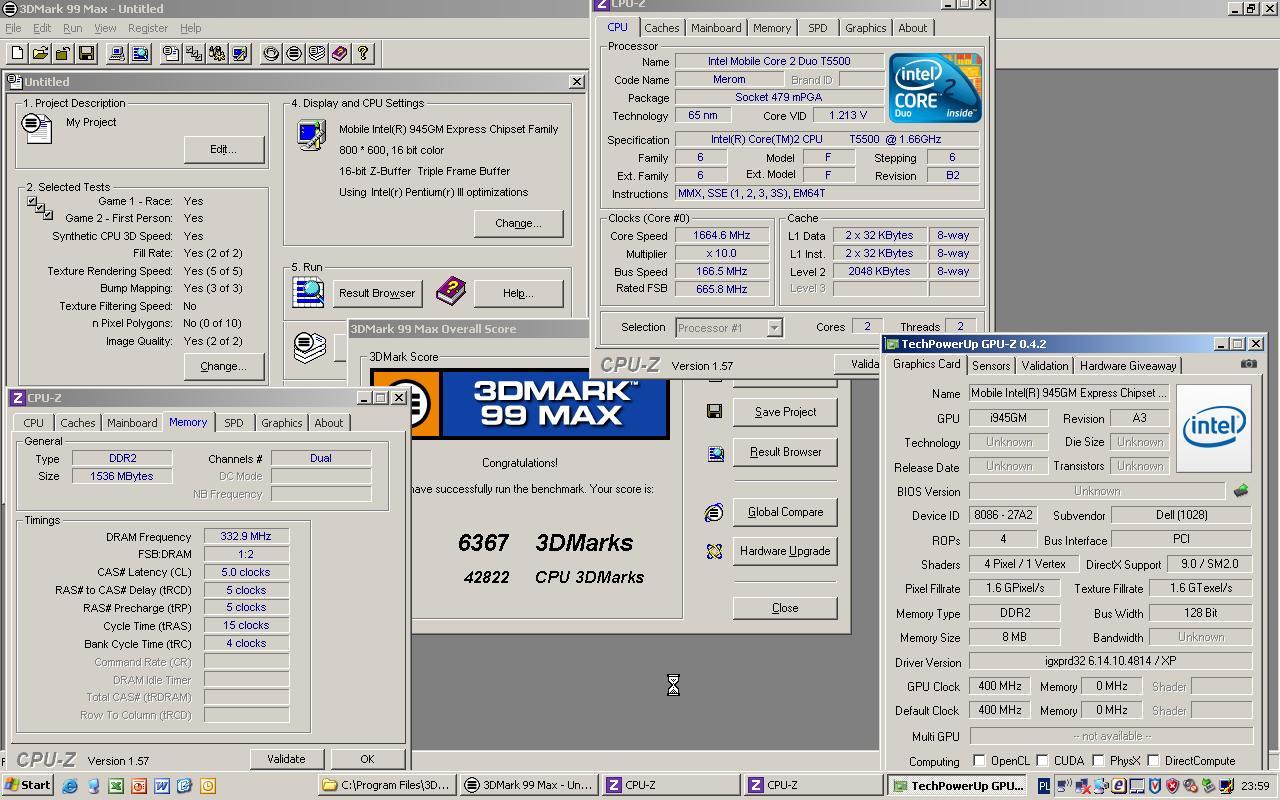Launch Internet Explorer from quick launch
The image size is (1280, 800).
pos(70,786)
